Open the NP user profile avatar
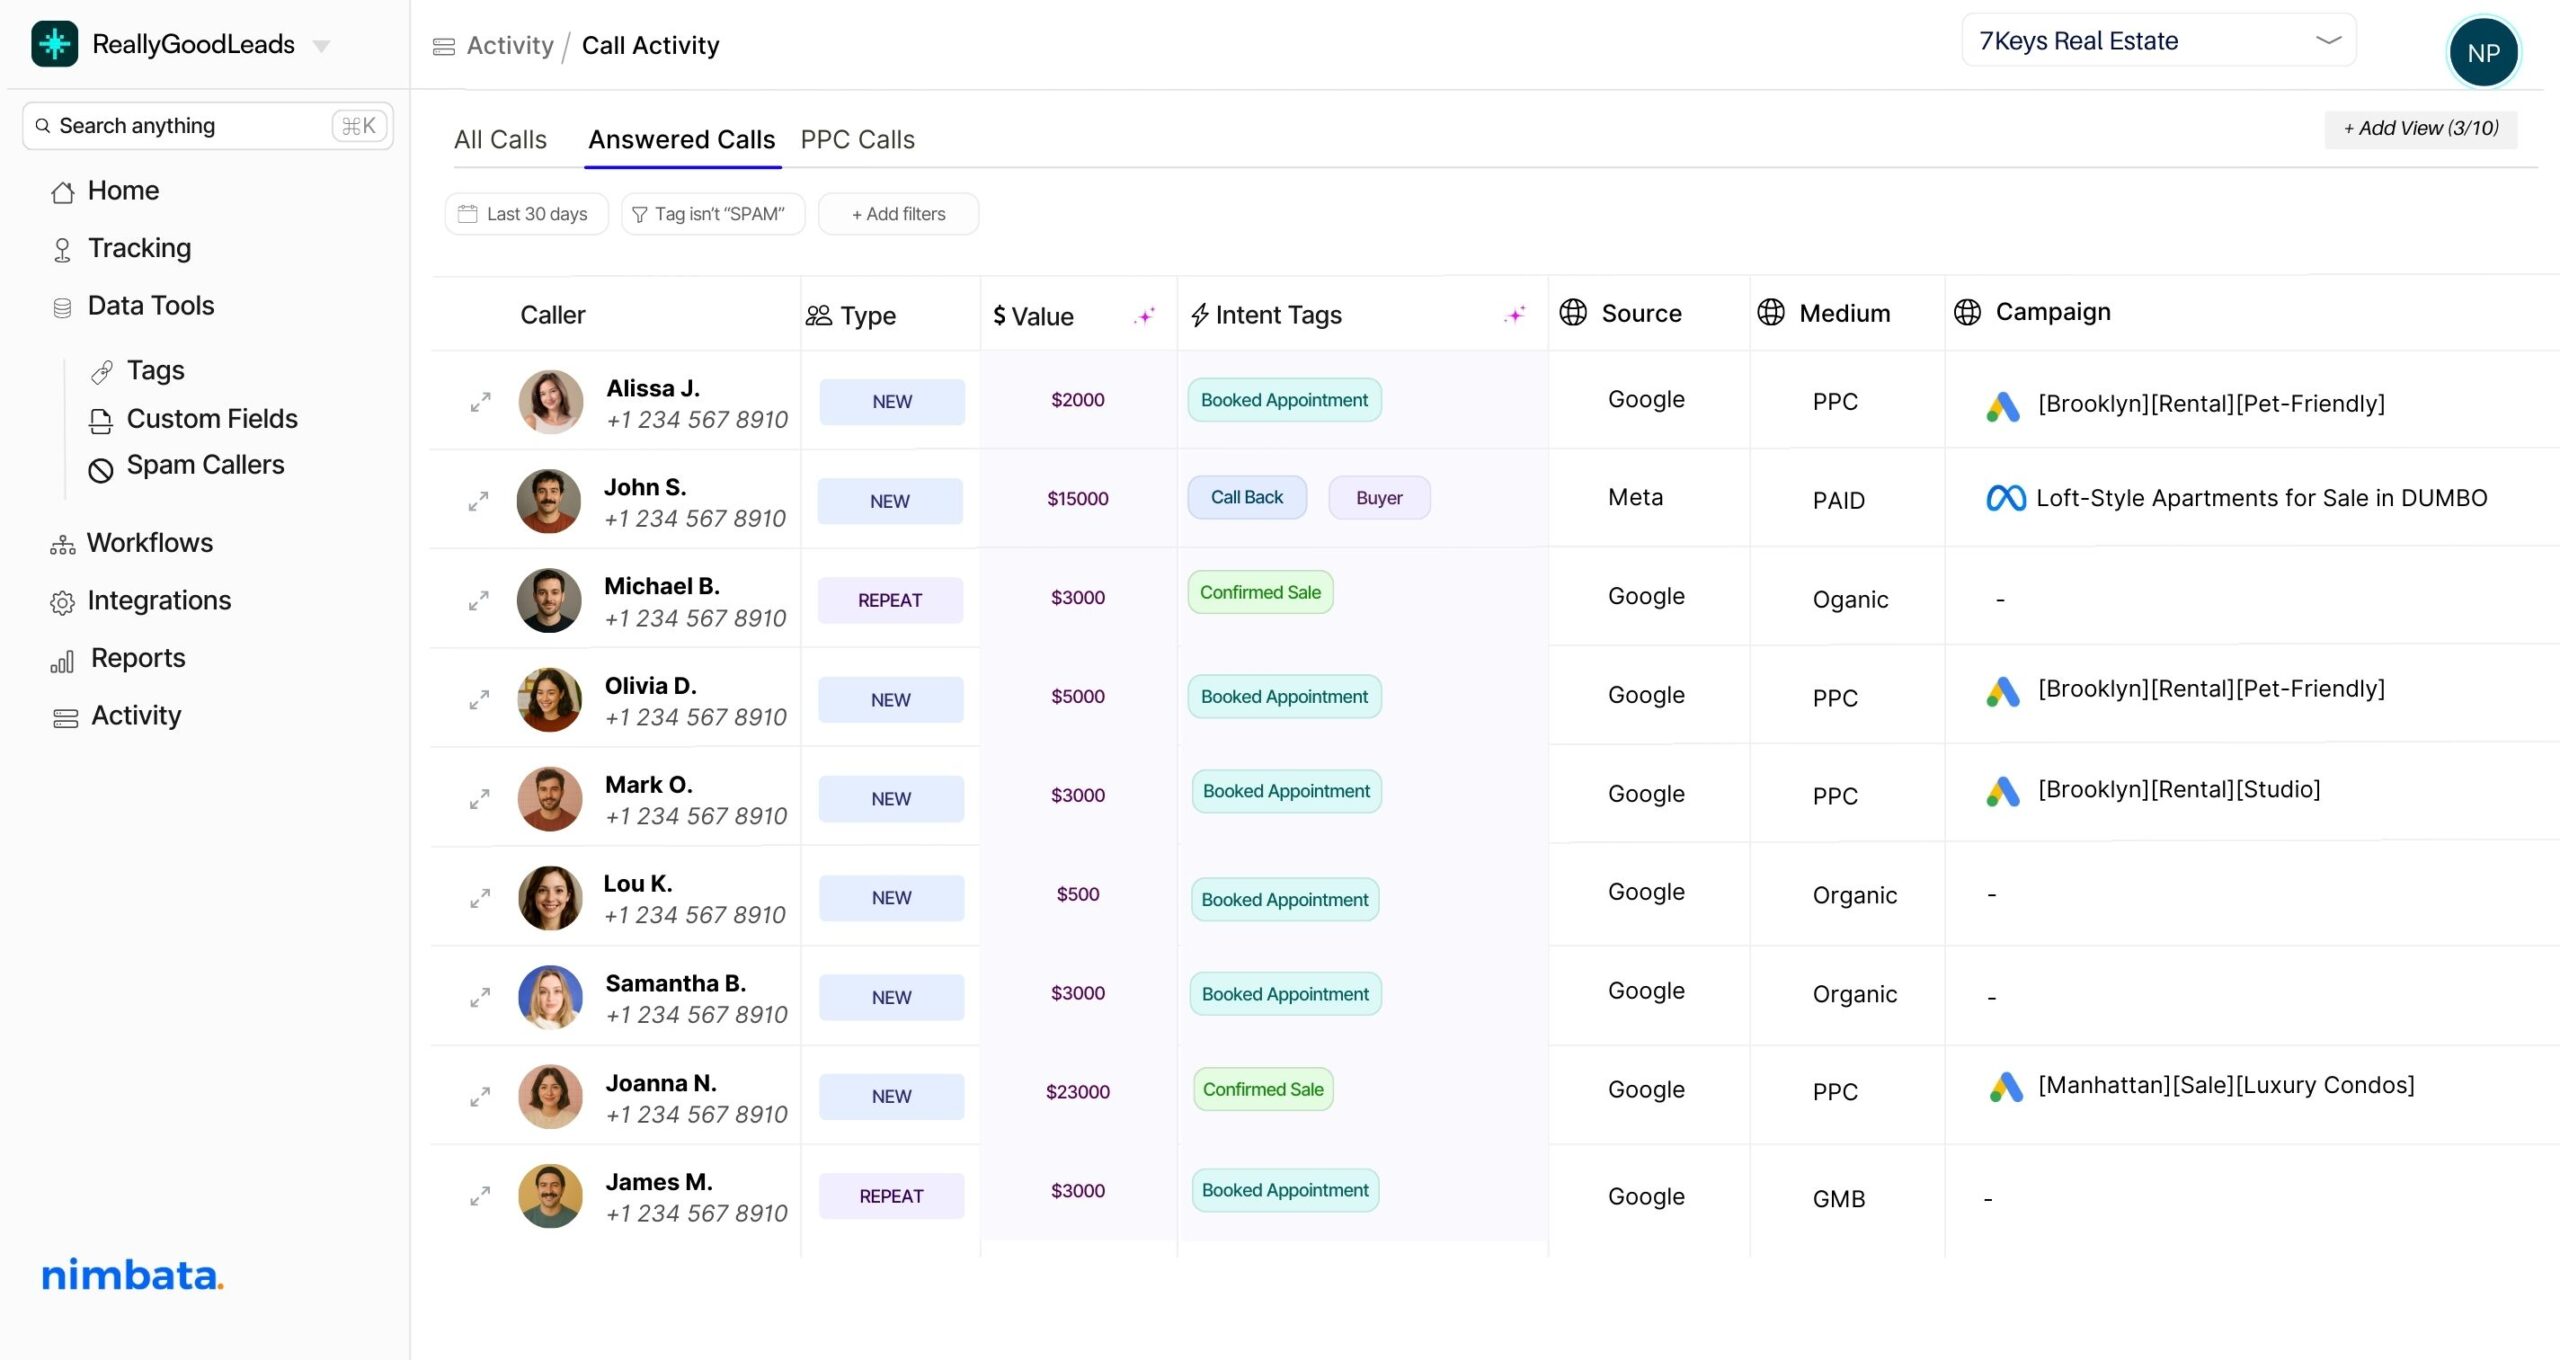 (2483, 53)
